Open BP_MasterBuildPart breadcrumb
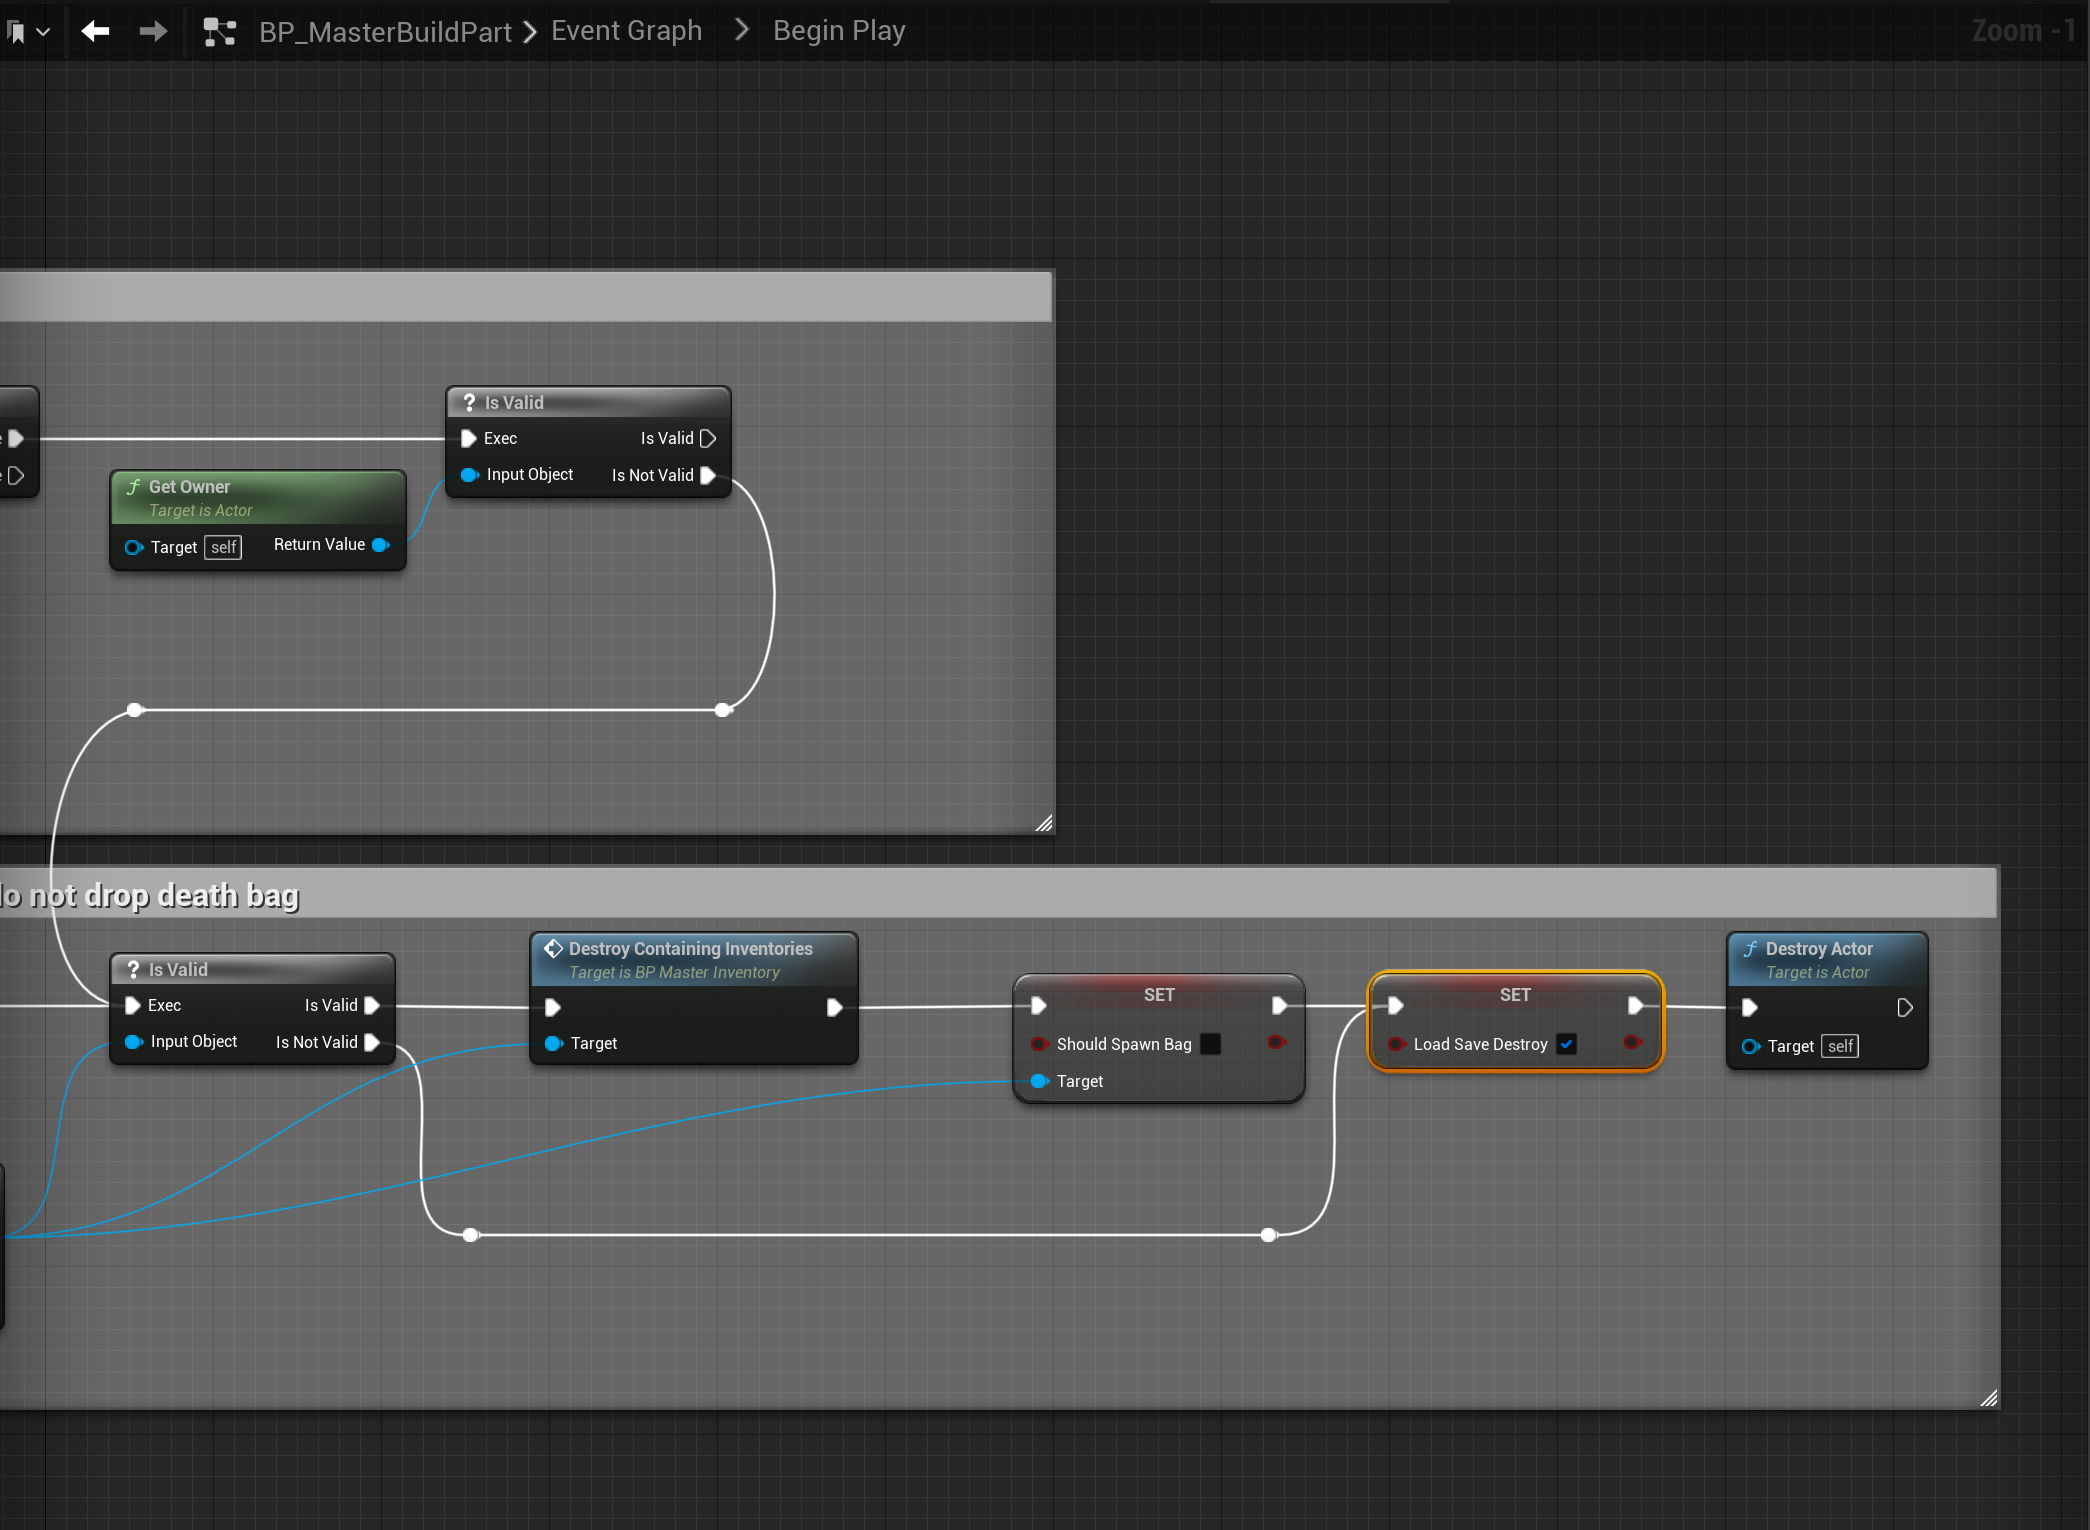This screenshot has width=2090, height=1530. click(385, 32)
